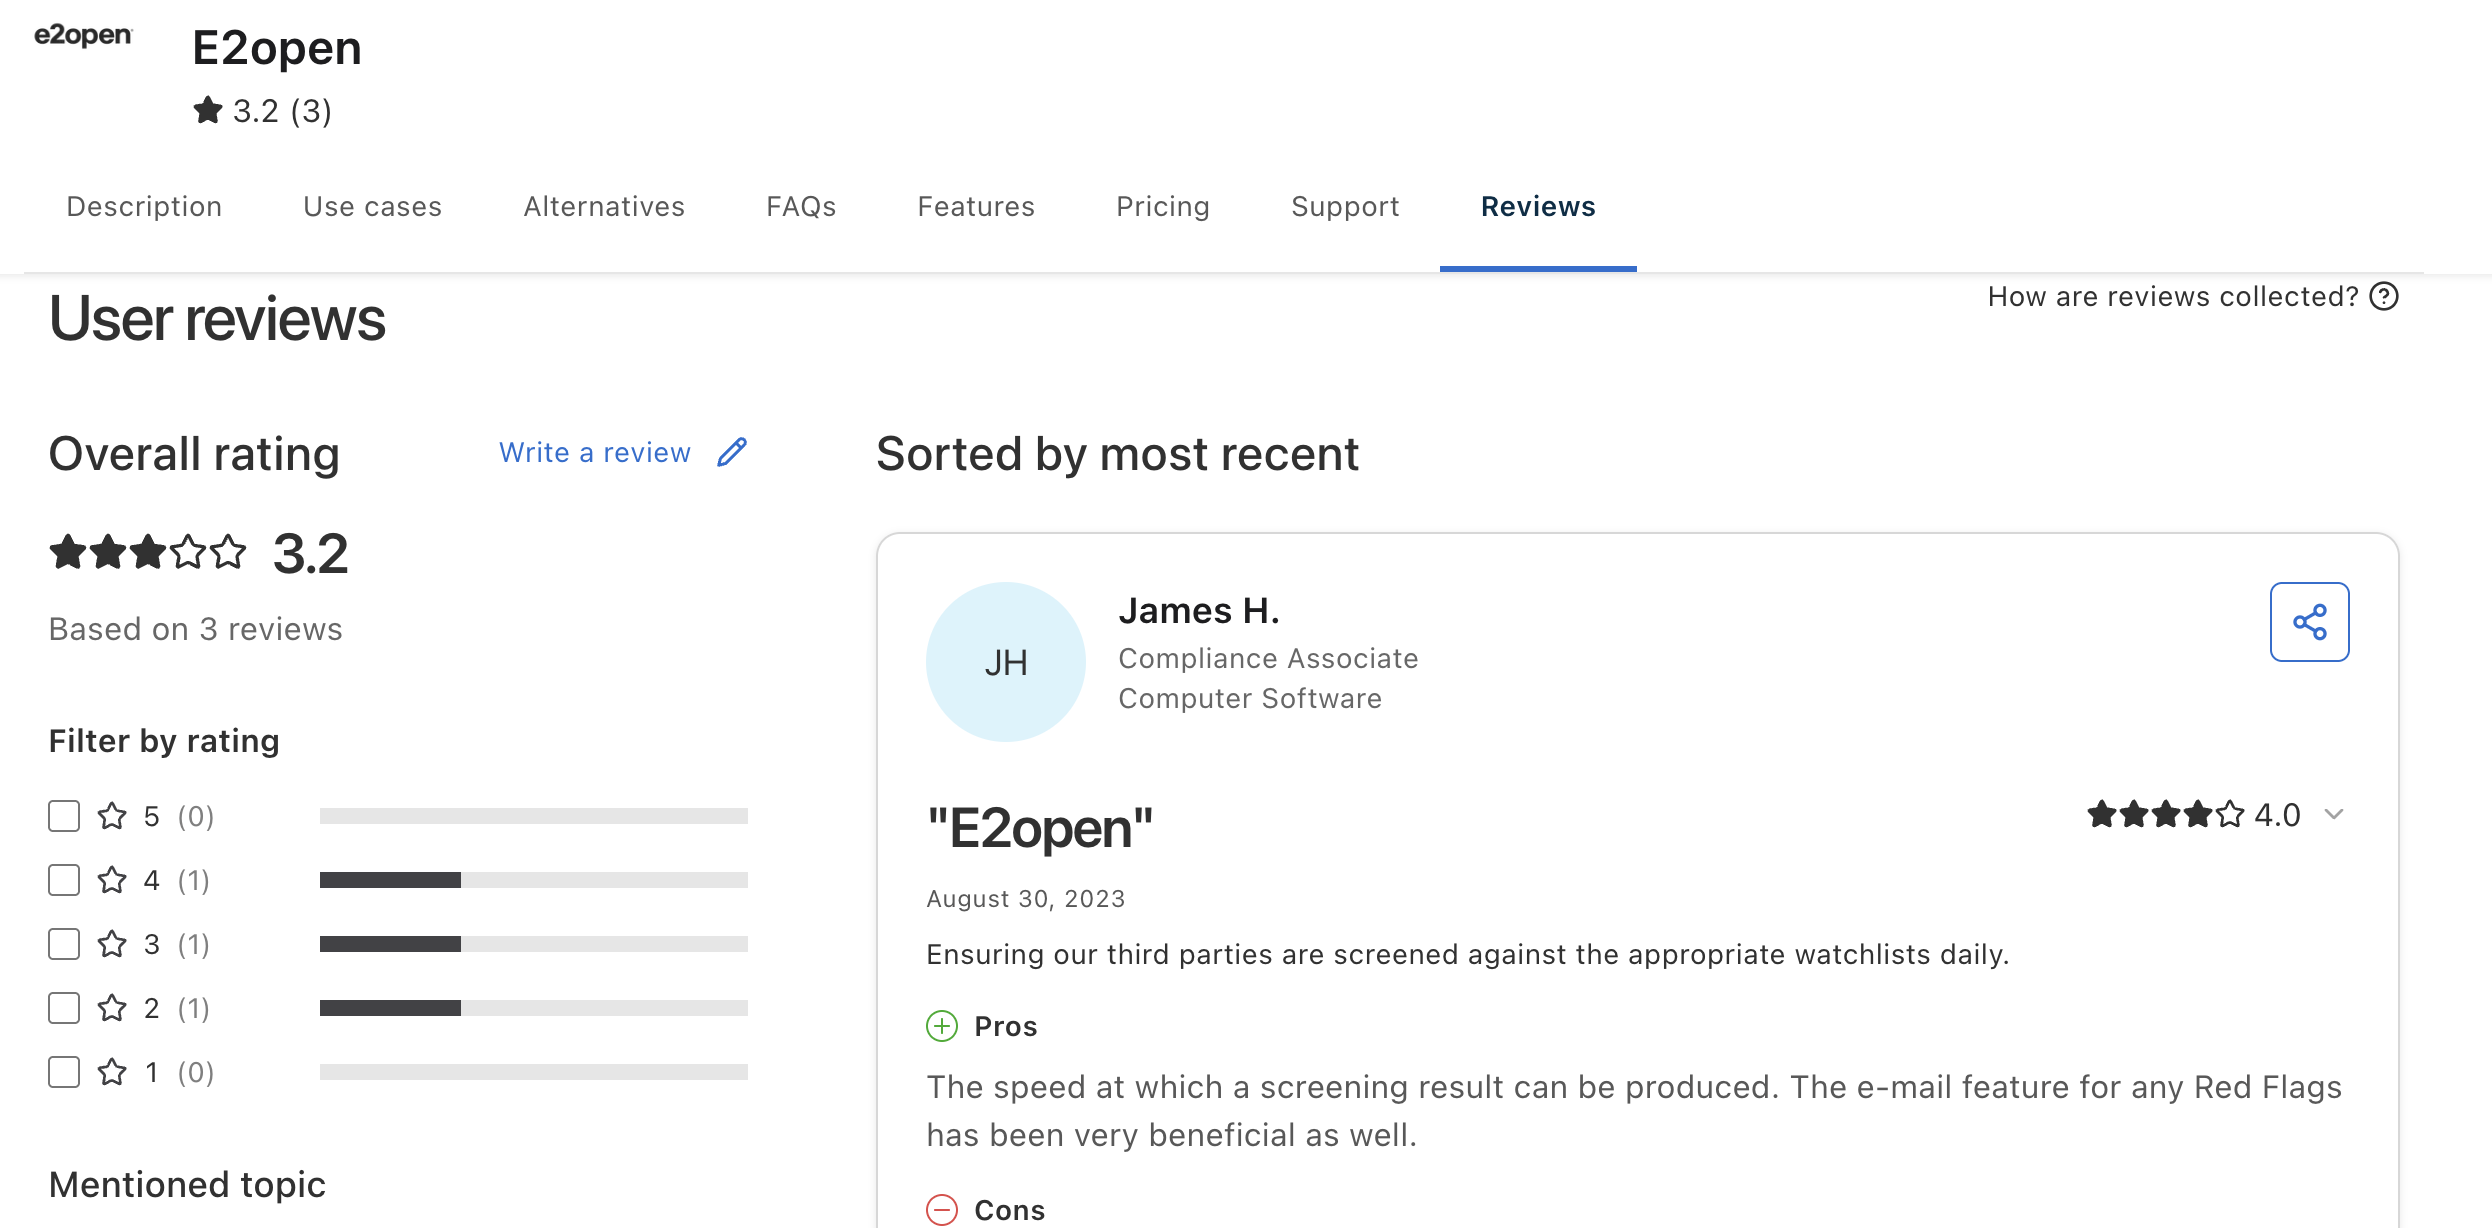This screenshot has height=1228, width=2492.
Task: Go to the Alternatives tab
Action: pos(604,207)
